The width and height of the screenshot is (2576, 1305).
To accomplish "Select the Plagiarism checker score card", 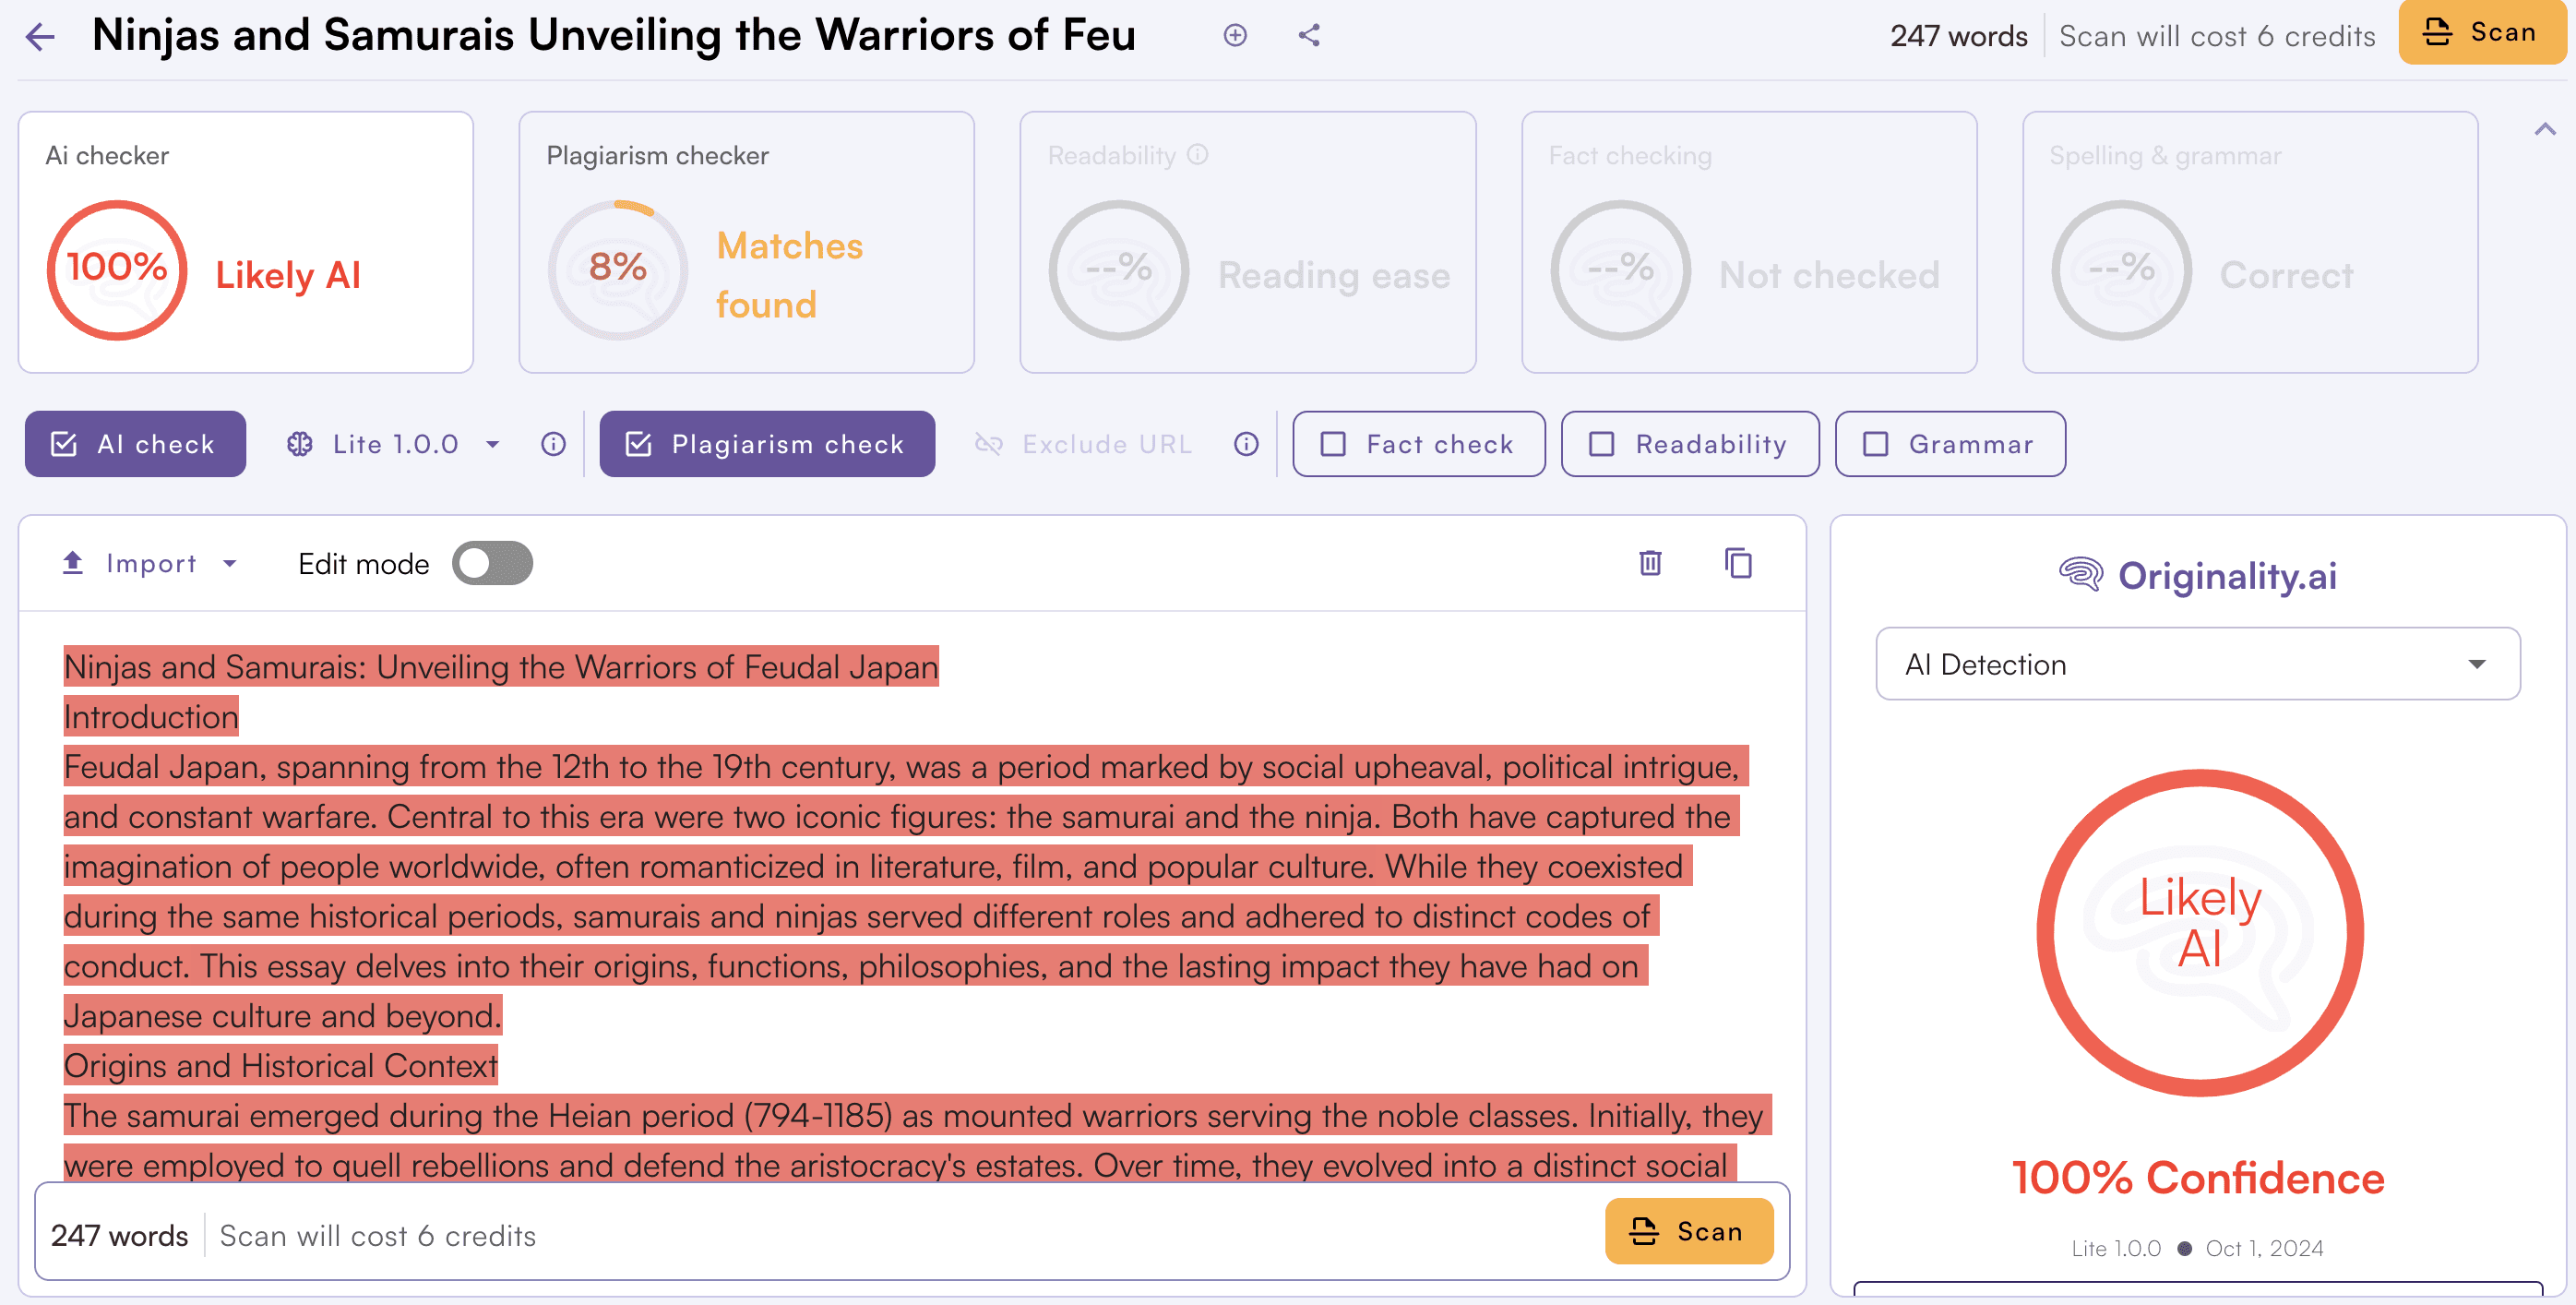I will click(x=746, y=242).
